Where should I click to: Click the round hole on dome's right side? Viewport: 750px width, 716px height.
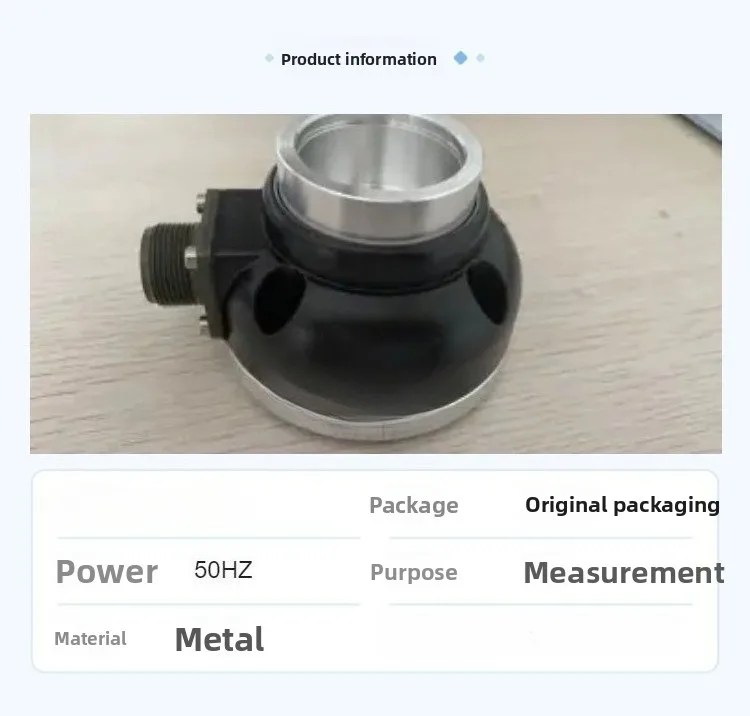click(486, 293)
